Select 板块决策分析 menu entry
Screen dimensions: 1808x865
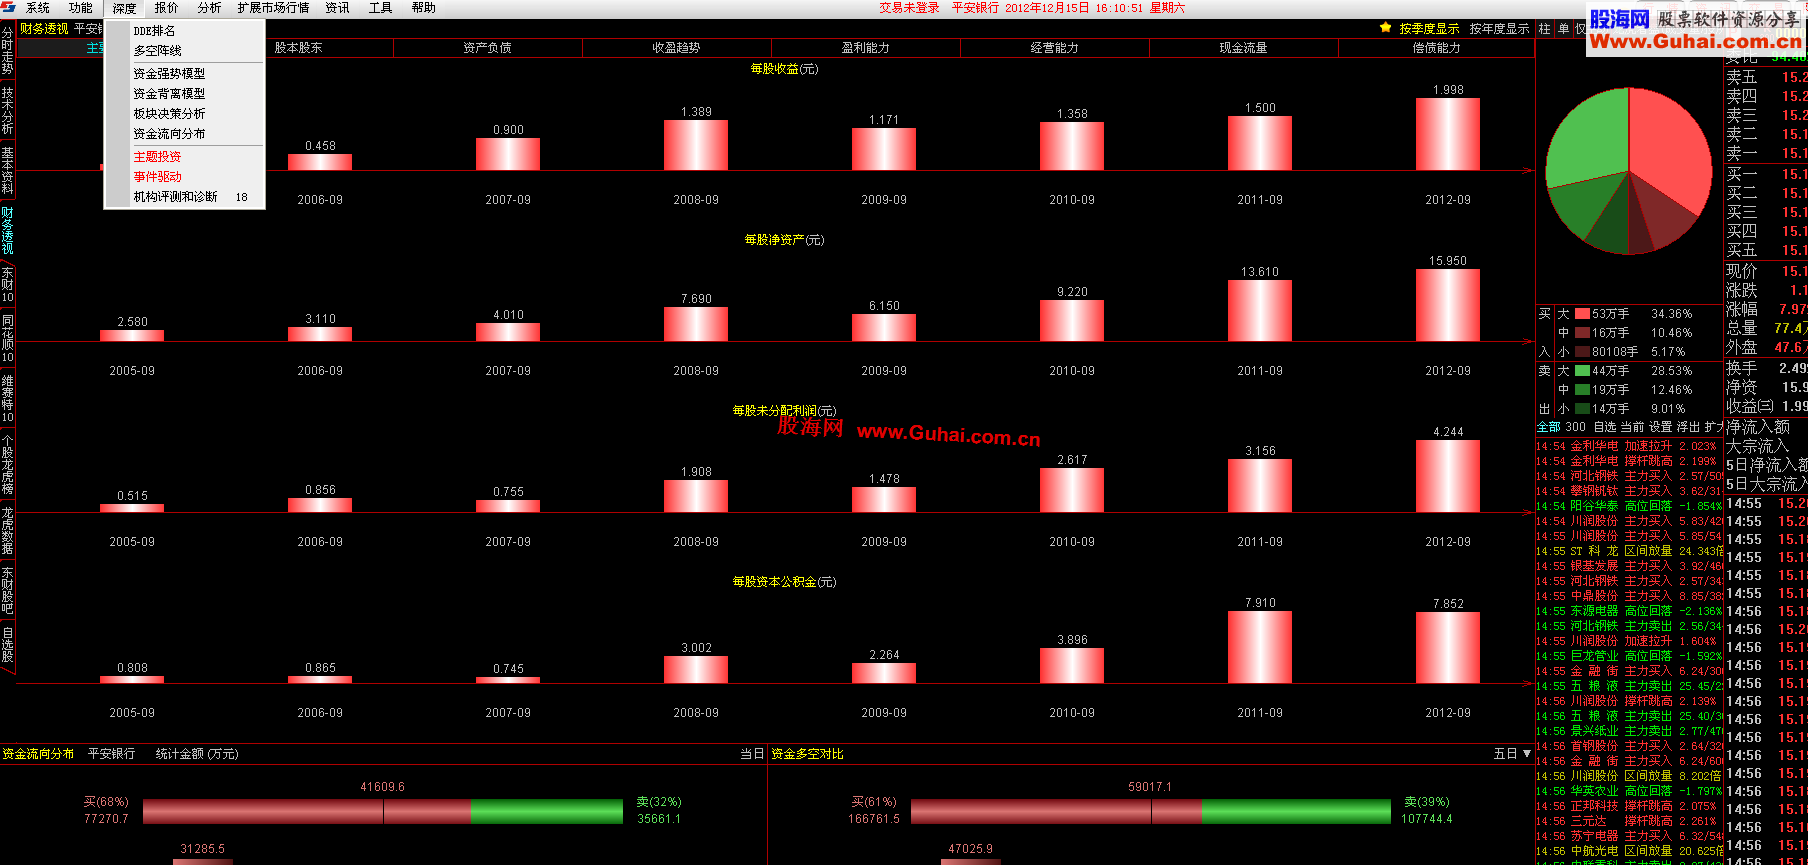point(185,114)
